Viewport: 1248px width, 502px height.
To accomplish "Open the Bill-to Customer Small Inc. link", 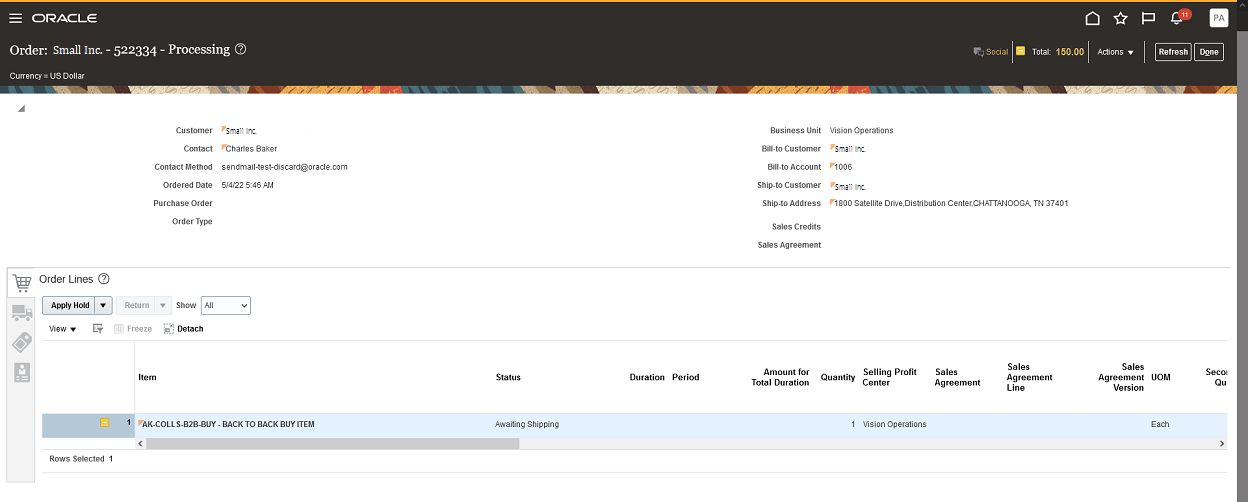I will pyautogui.click(x=850, y=149).
